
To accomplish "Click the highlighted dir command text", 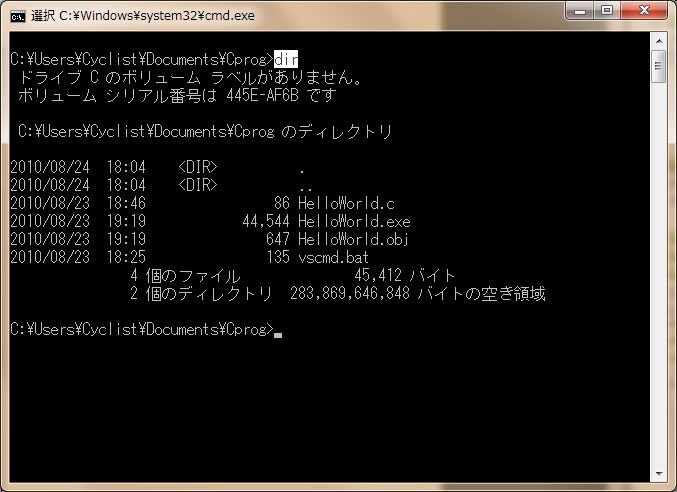I will 286,59.
